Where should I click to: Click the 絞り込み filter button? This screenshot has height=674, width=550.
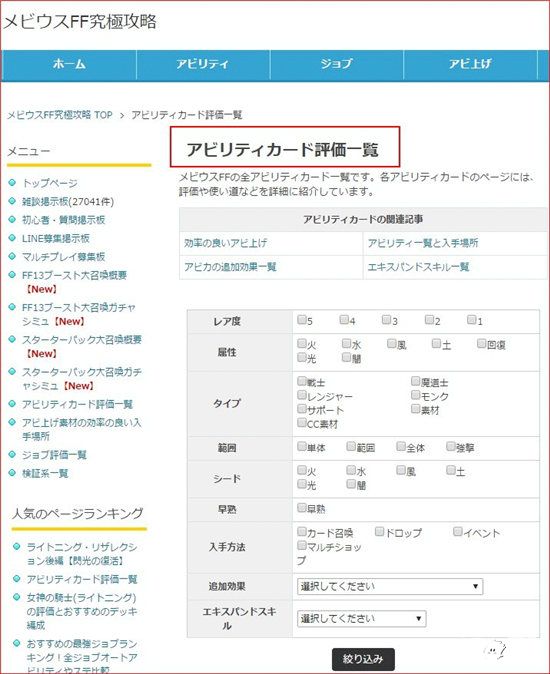click(x=363, y=659)
